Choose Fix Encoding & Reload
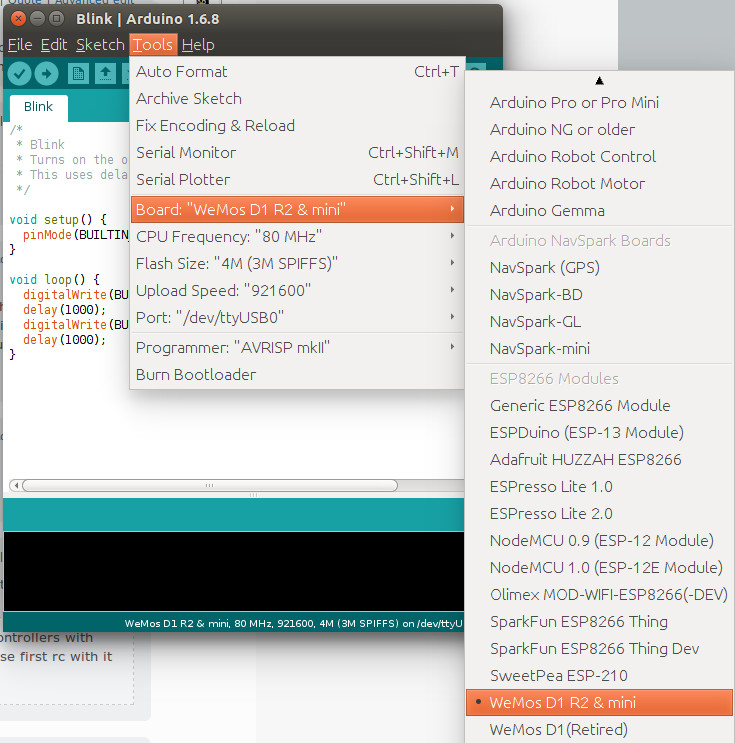The width and height of the screenshot is (735, 743). pos(297,126)
